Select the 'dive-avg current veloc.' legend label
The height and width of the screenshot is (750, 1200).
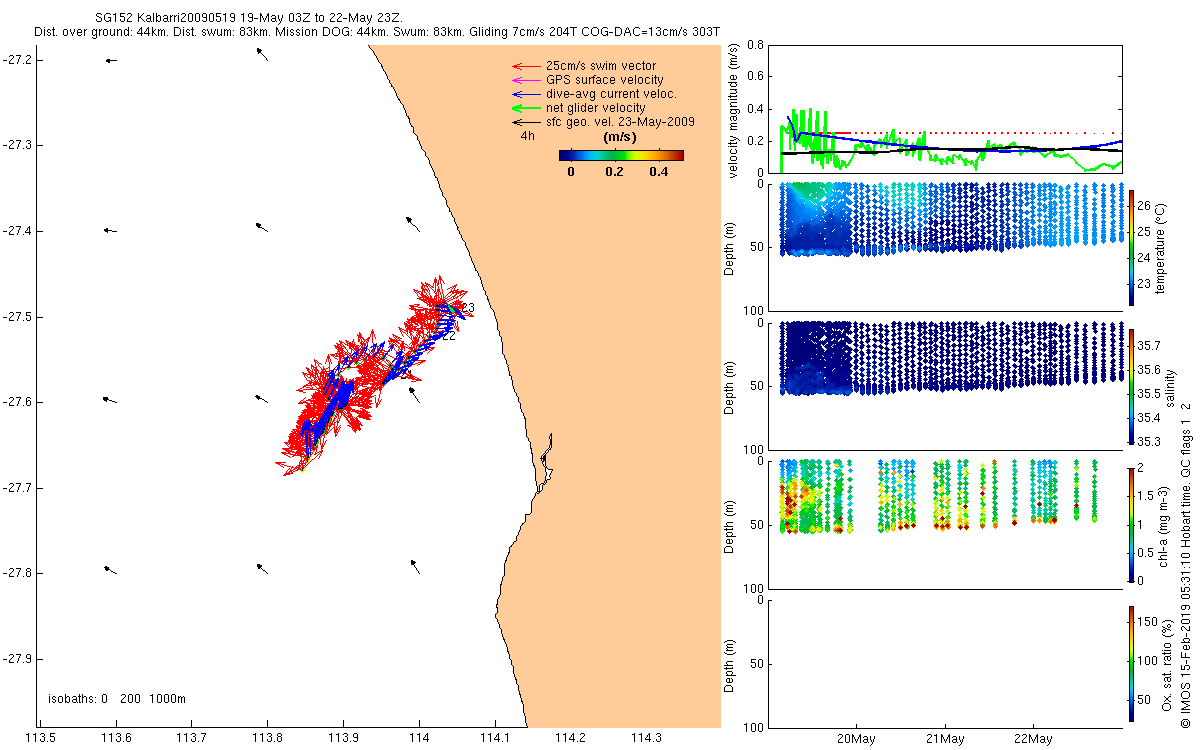(x=611, y=94)
